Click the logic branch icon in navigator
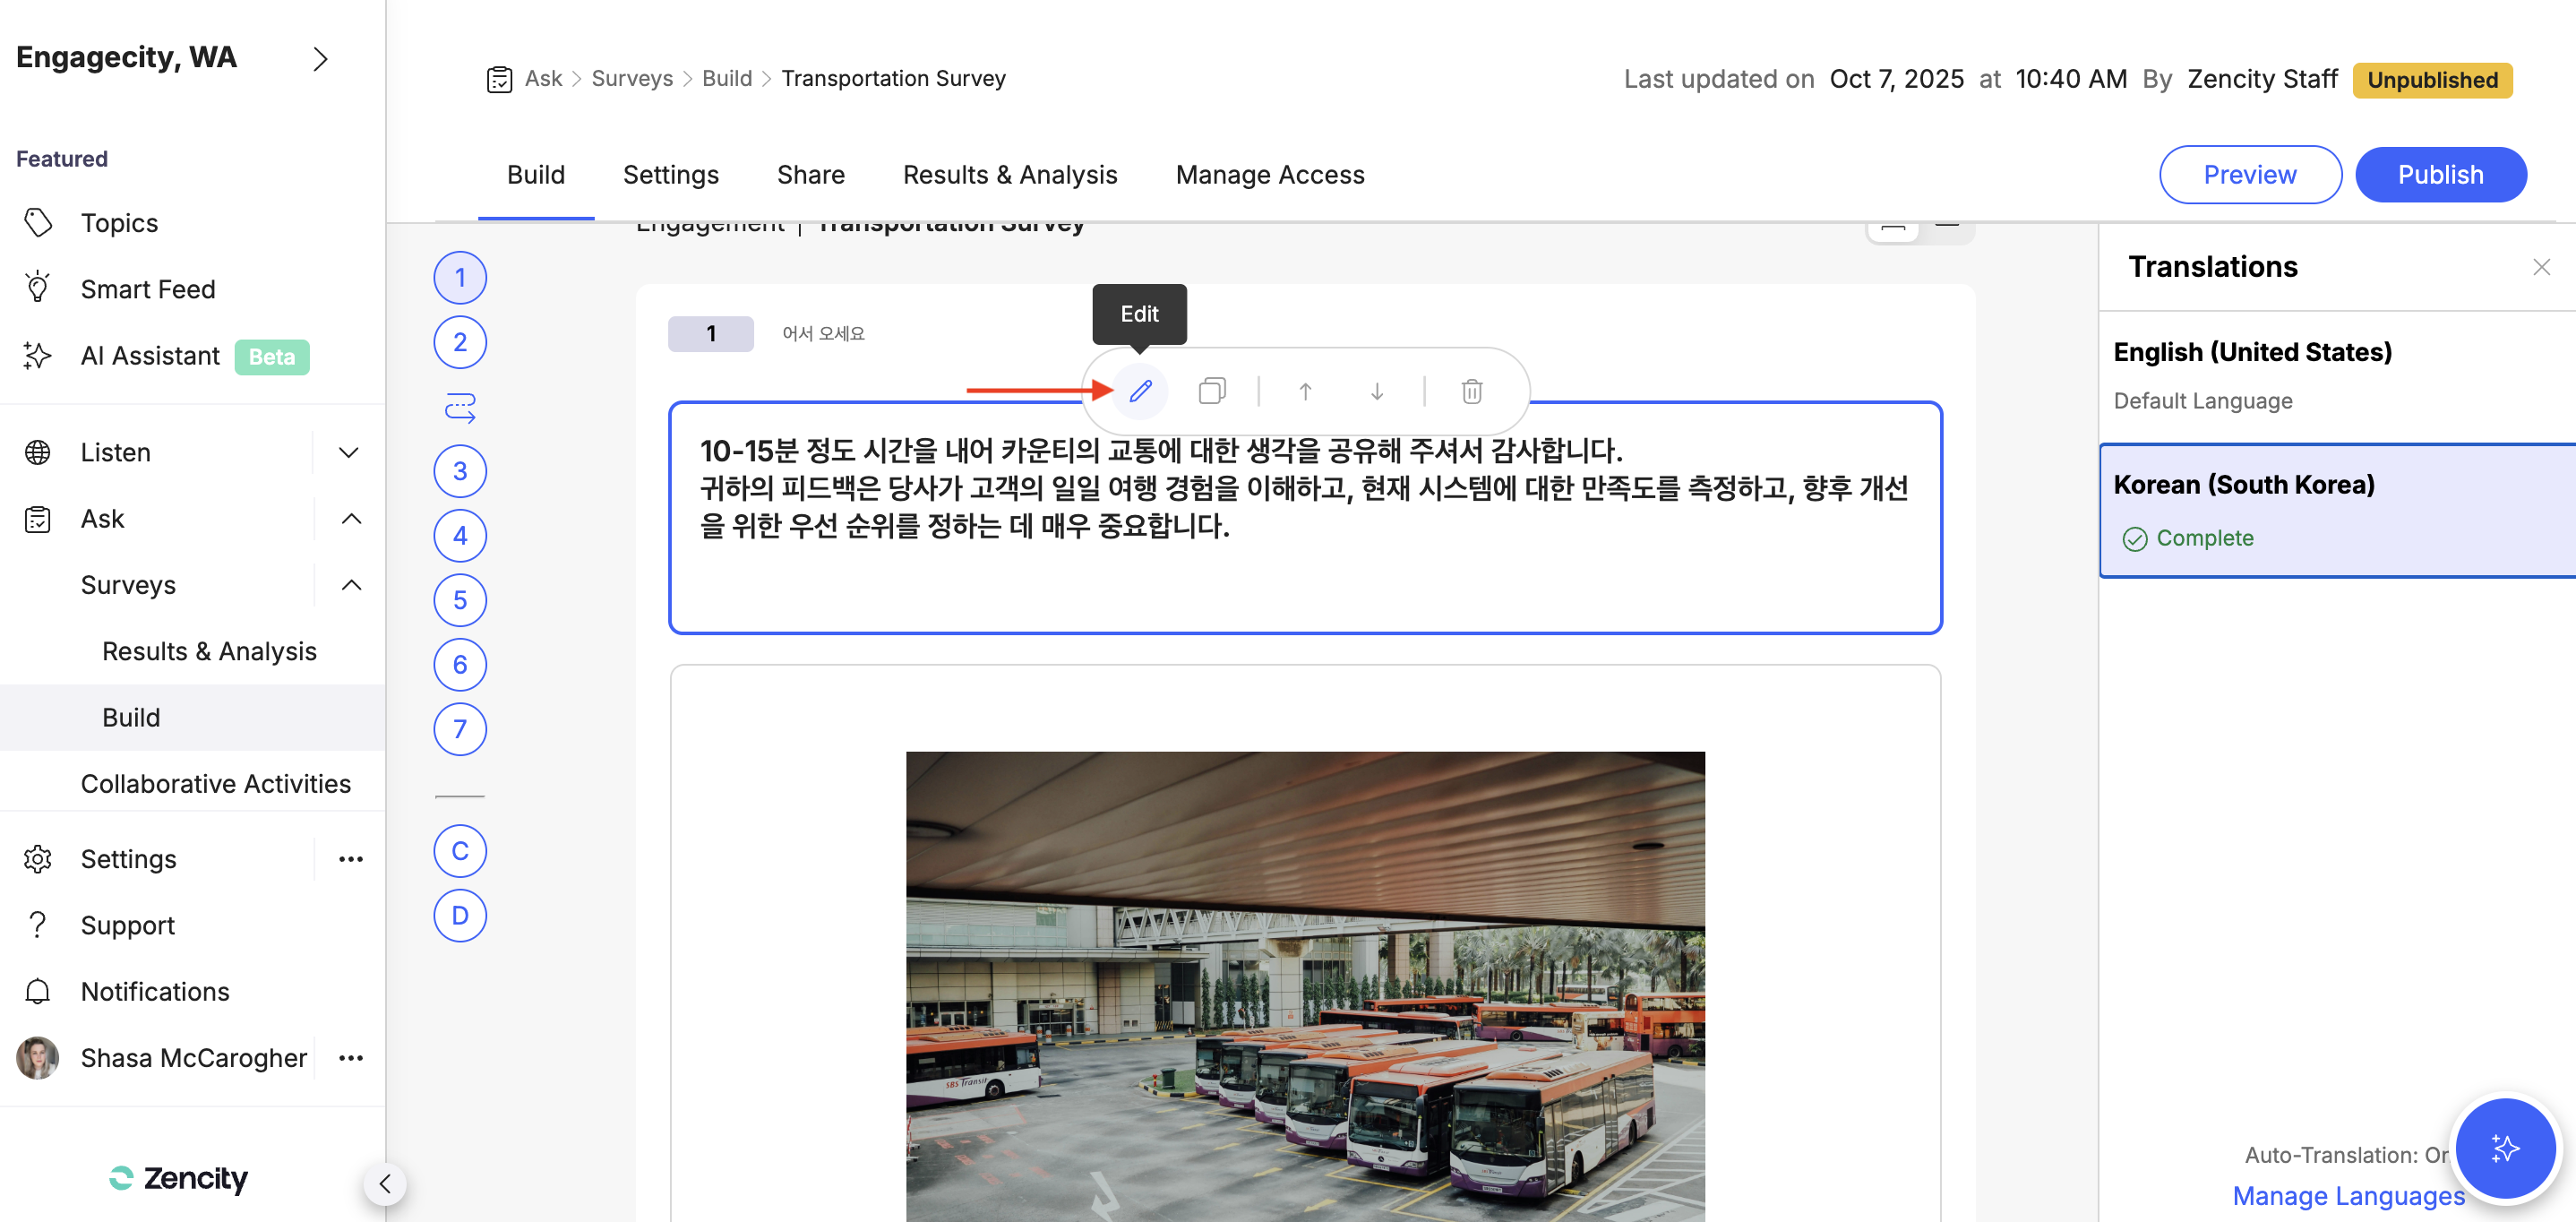 460,407
